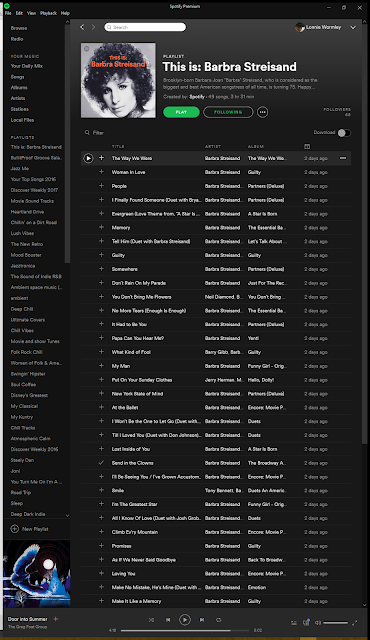Click artist Neil Diamond on You Don't Bring Me Flowers
Screen dimensions: 370x640
click(x=219, y=297)
